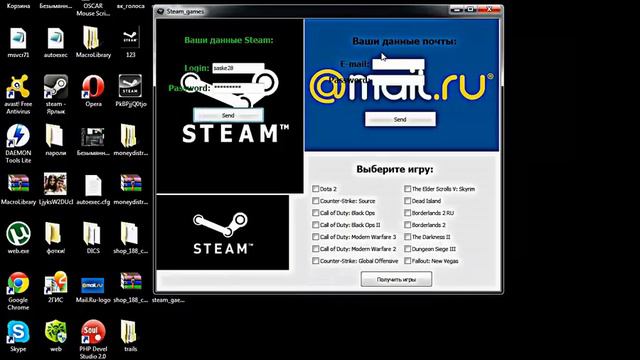
Task: Enable Counter-Strike: Global Offensive checkbox
Action: 316,261
